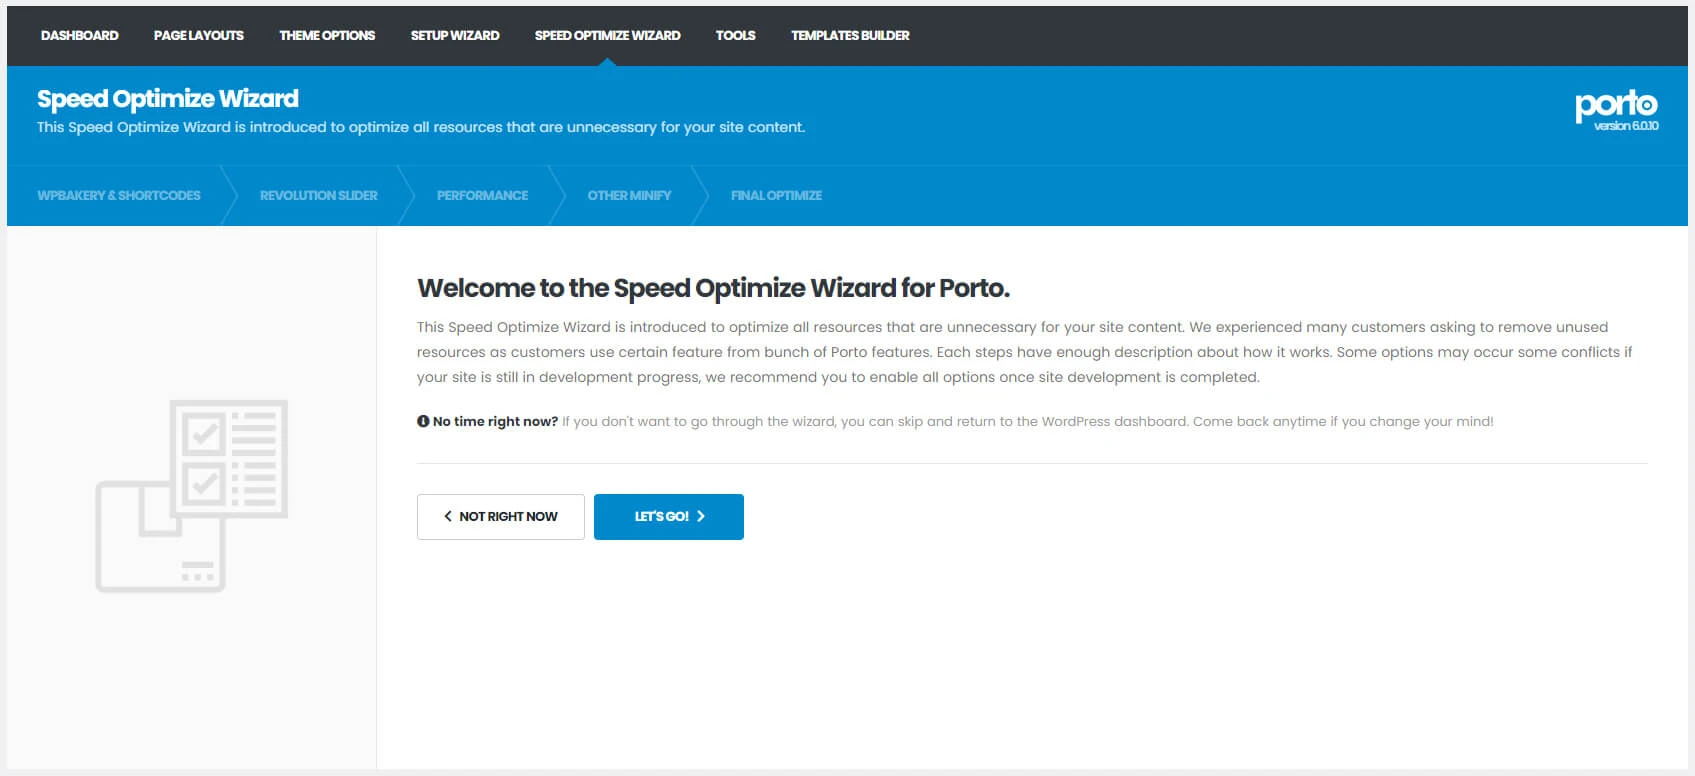Select the Performance step
This screenshot has height=776, width=1695.
(482, 195)
